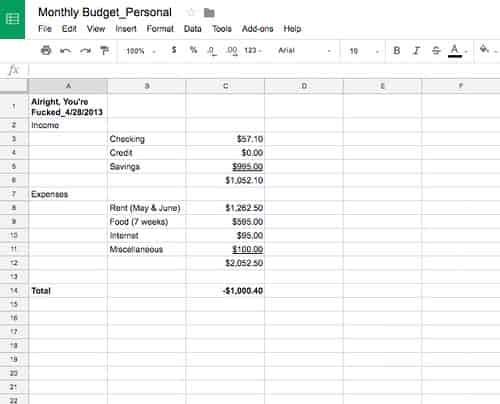Open the font size 10 dropdown
Viewport: 500px width, 404px height.
pyautogui.click(x=364, y=51)
